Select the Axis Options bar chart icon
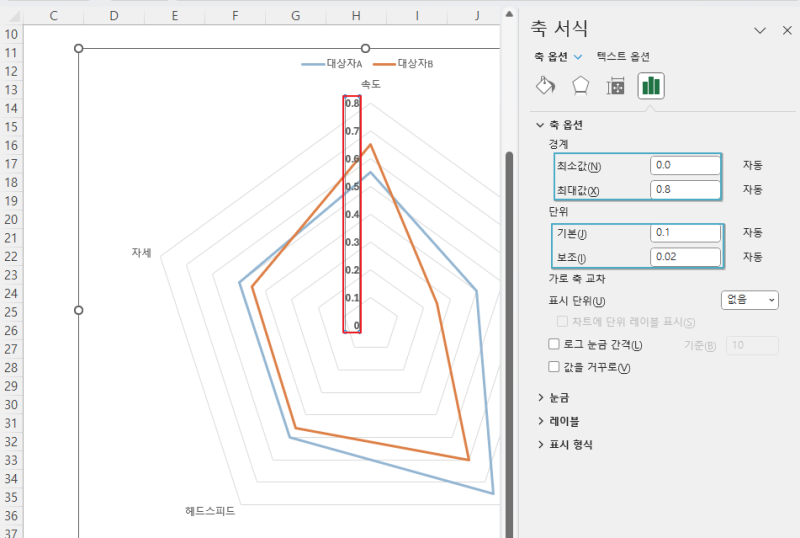800x538 pixels. [x=651, y=86]
